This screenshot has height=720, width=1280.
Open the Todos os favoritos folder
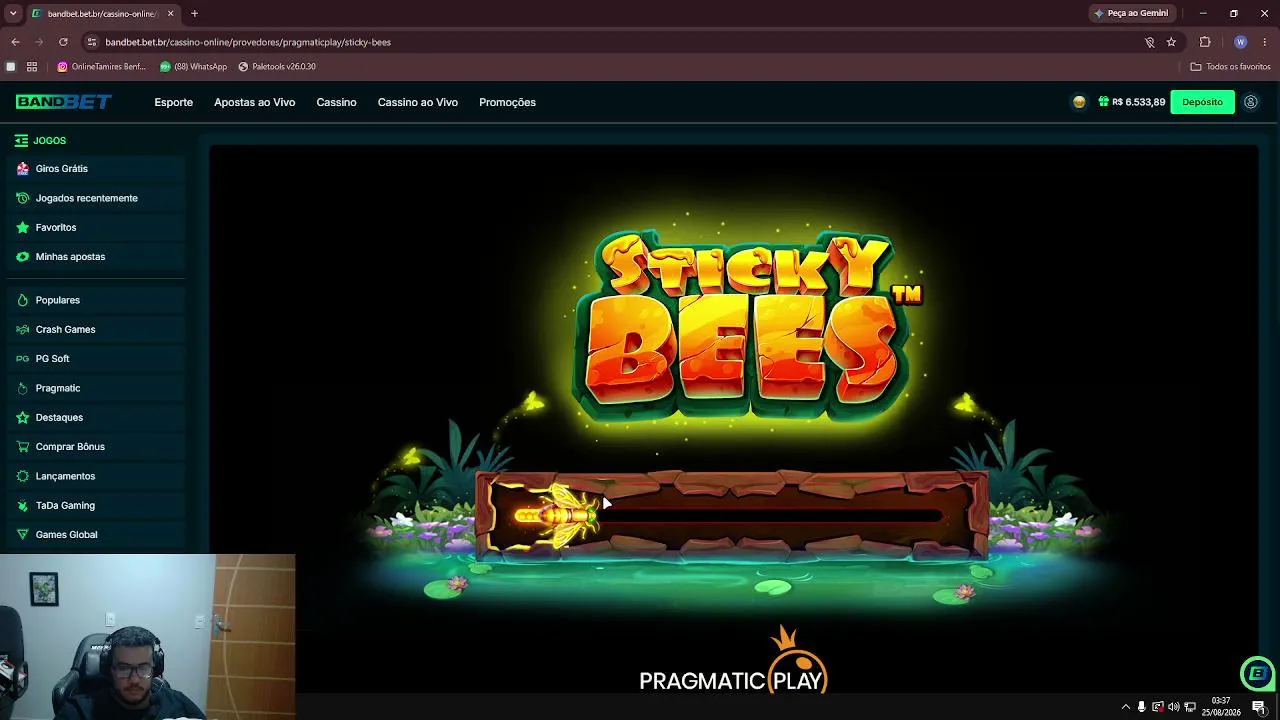click(1230, 67)
